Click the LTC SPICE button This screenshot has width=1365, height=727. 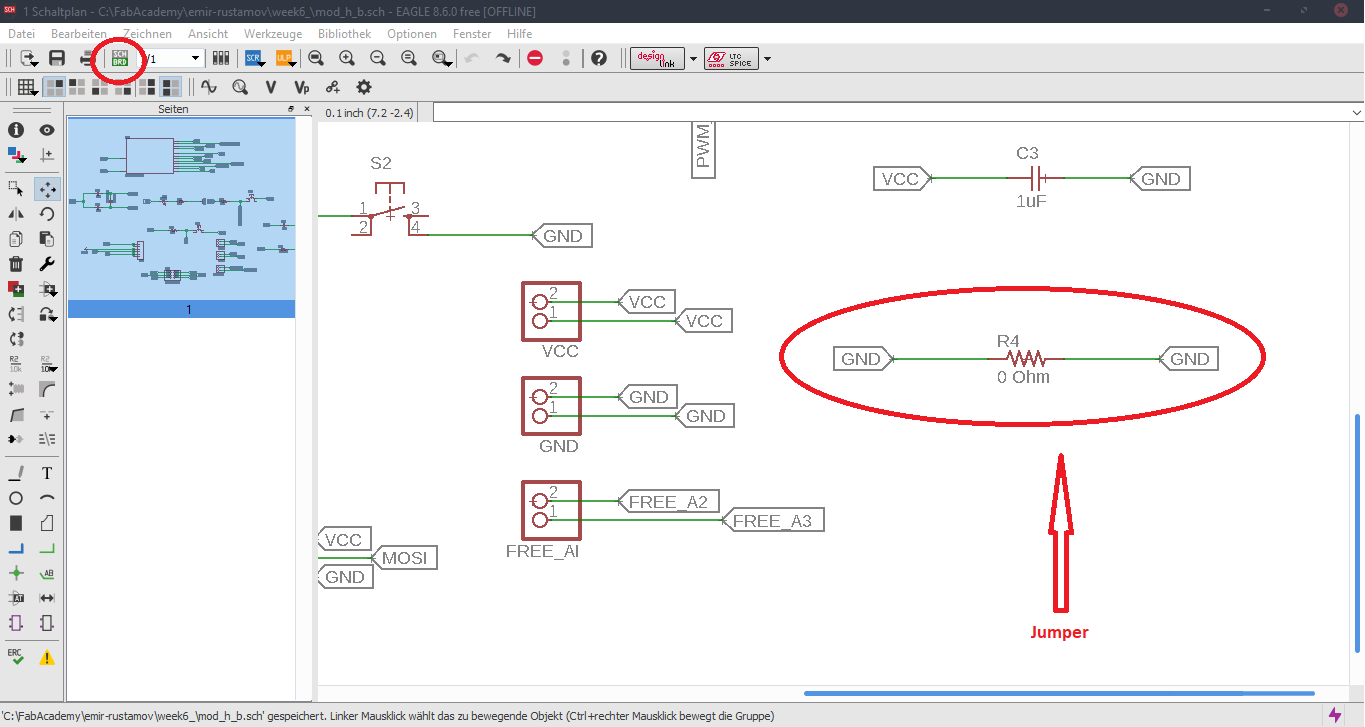[732, 58]
